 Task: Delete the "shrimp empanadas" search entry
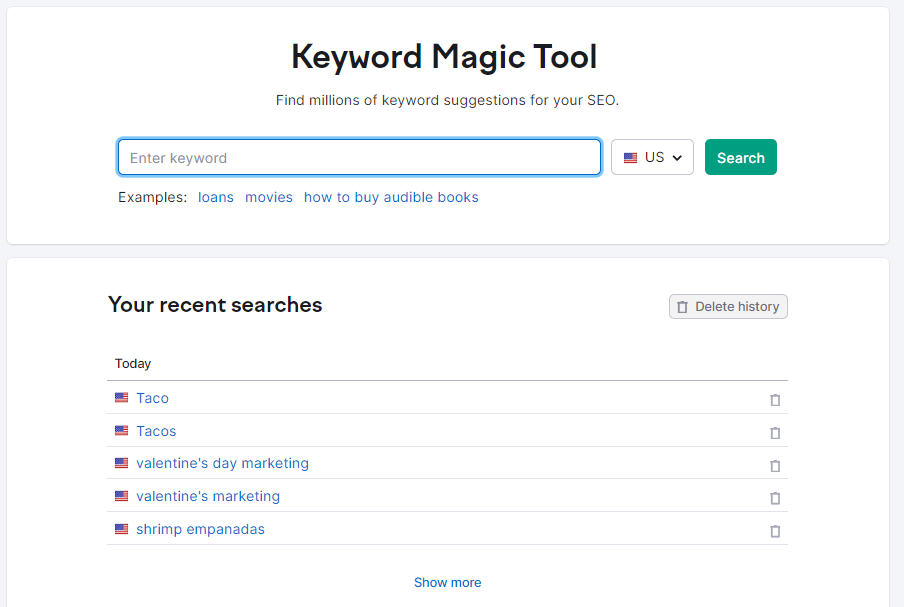point(775,531)
